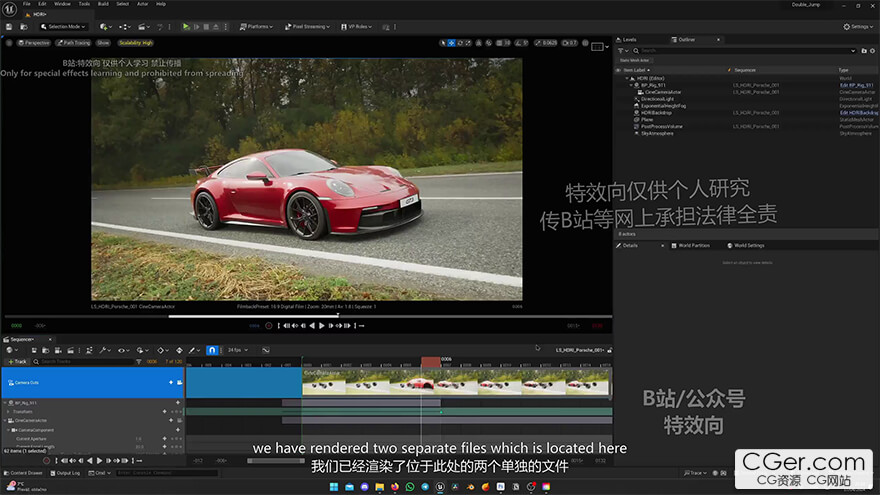This screenshot has height=495, width=880.
Task: Click the Sequencer render movie clapperboard icon
Action: pos(70,350)
